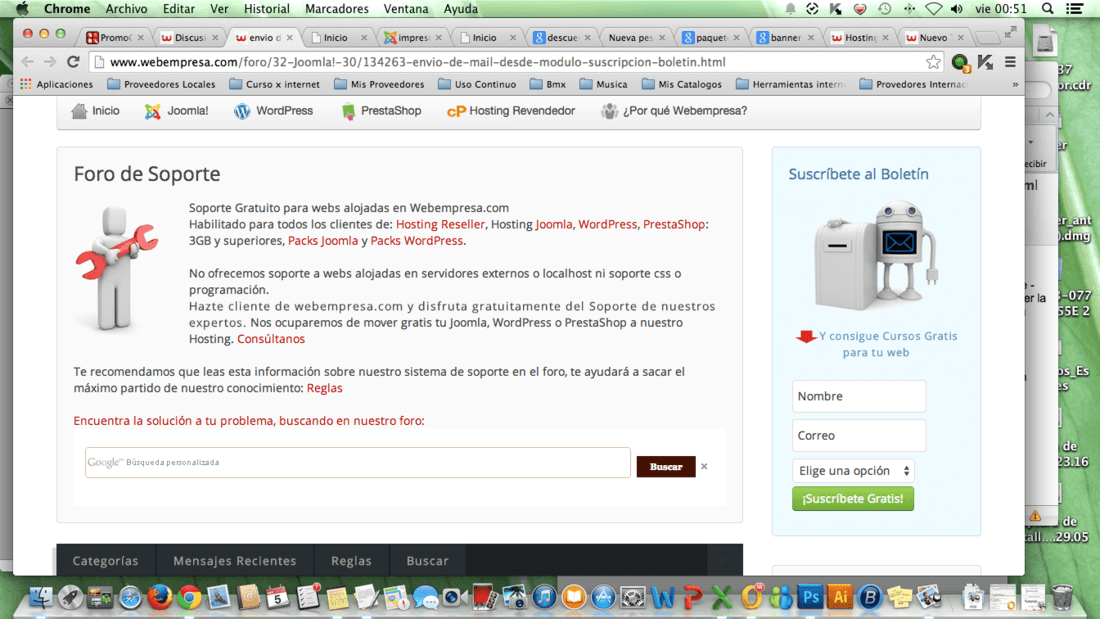Image resolution: width=1100 pixels, height=619 pixels.
Task: Open the Ventana menu
Action: coord(405,8)
